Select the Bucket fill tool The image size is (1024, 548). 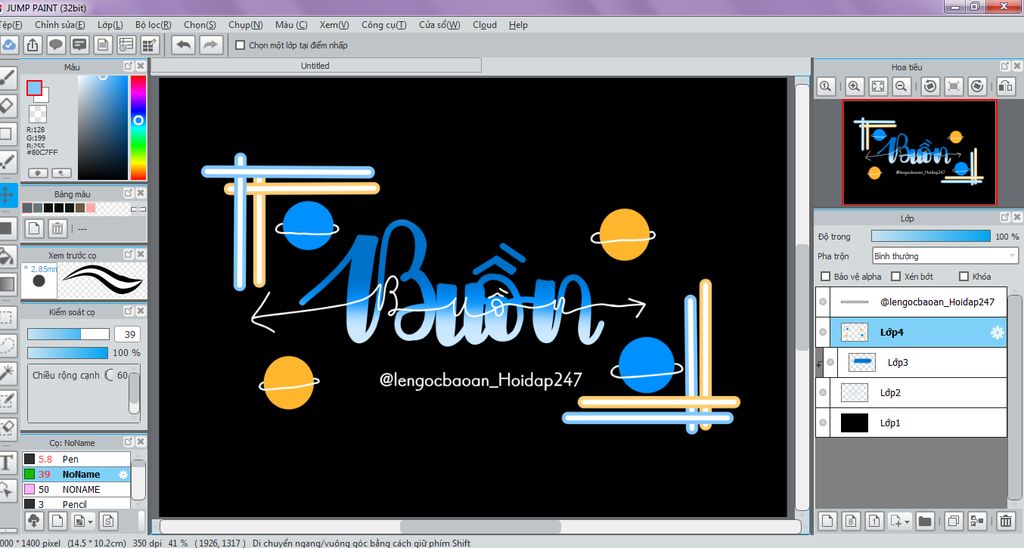pos(7,256)
